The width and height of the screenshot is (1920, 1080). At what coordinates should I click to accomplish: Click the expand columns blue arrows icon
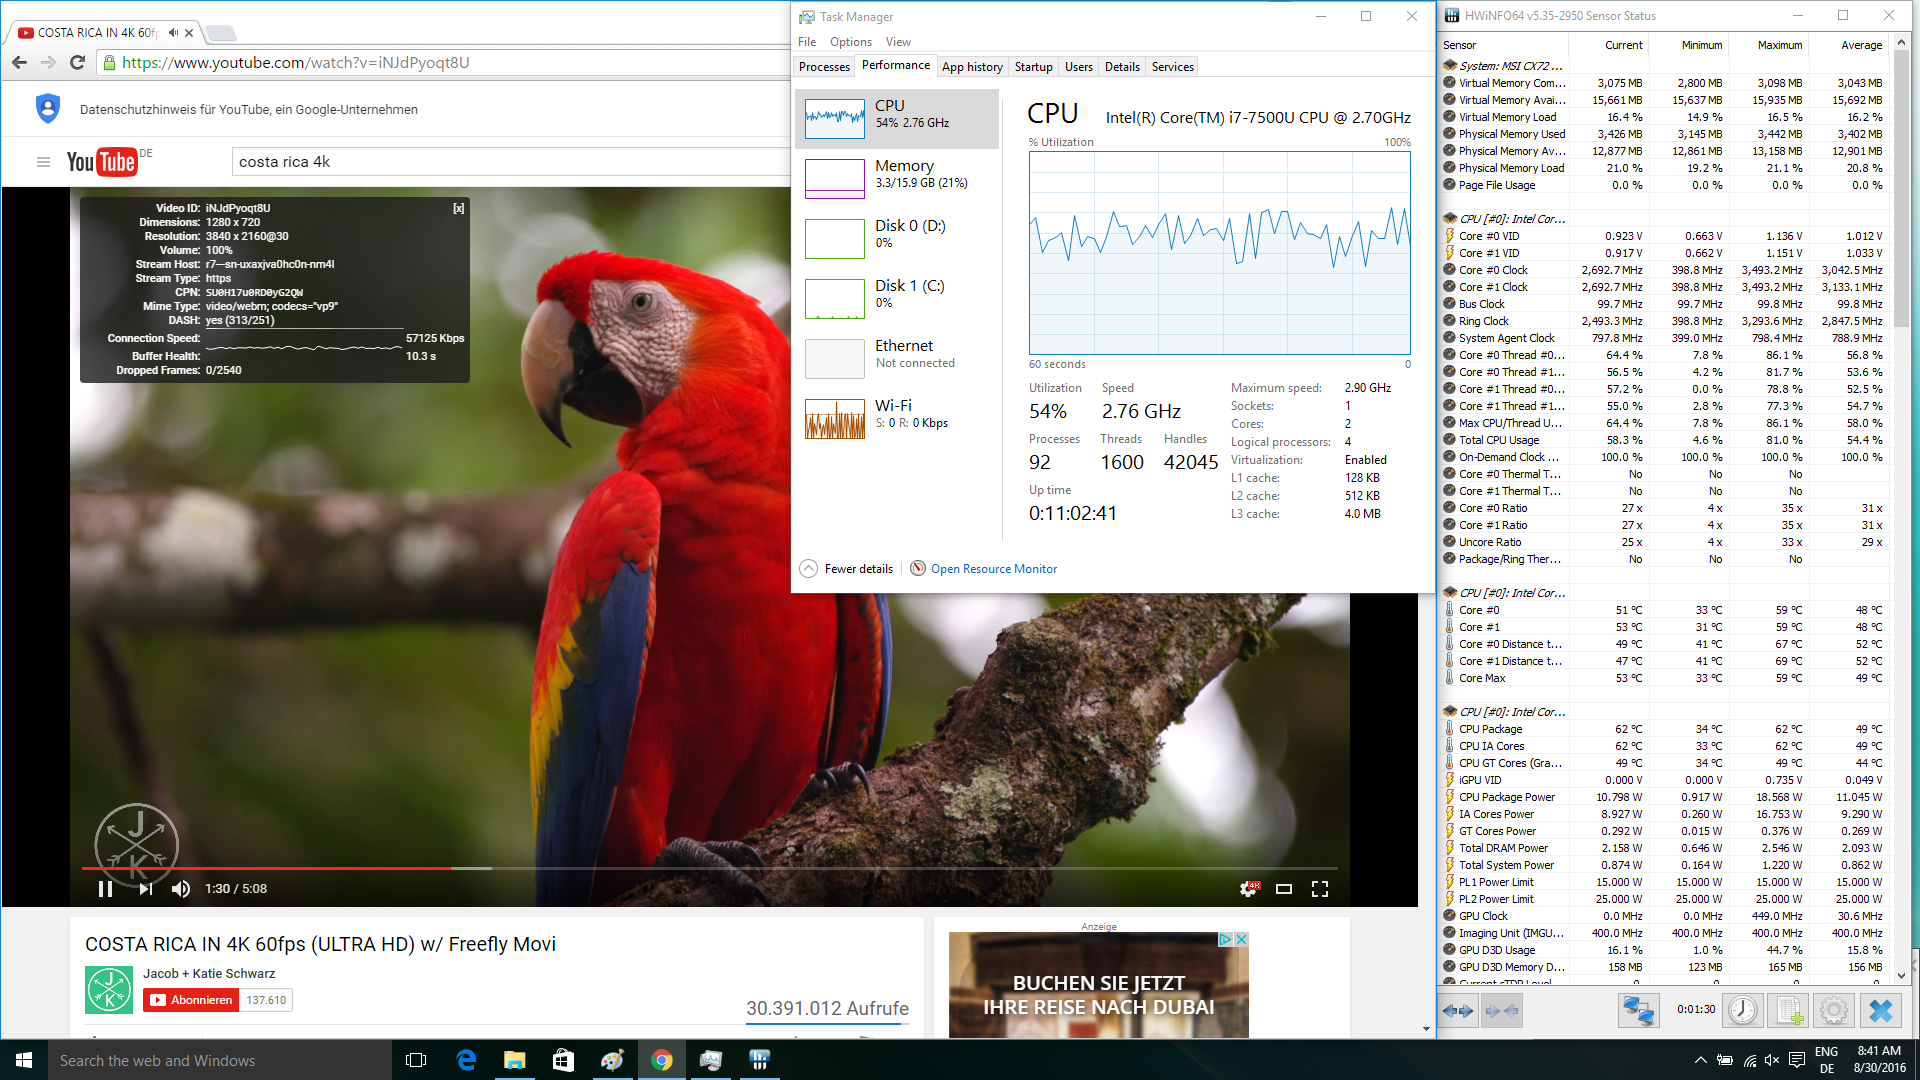[x=1458, y=1011]
